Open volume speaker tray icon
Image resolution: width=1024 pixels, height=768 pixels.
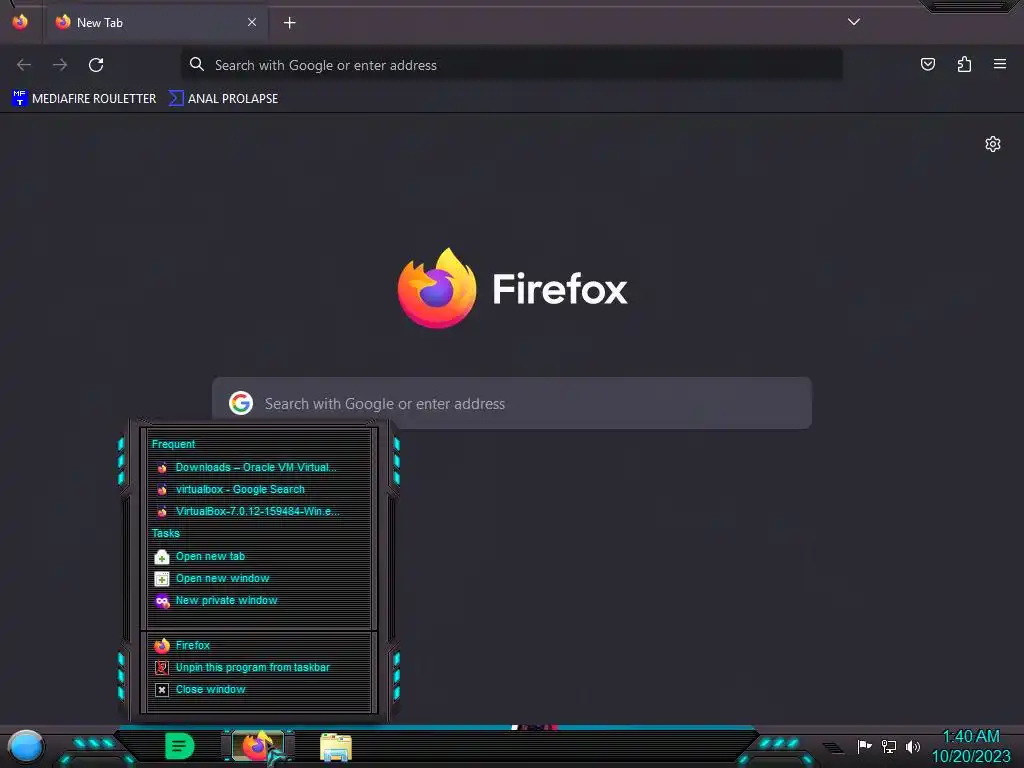point(912,746)
